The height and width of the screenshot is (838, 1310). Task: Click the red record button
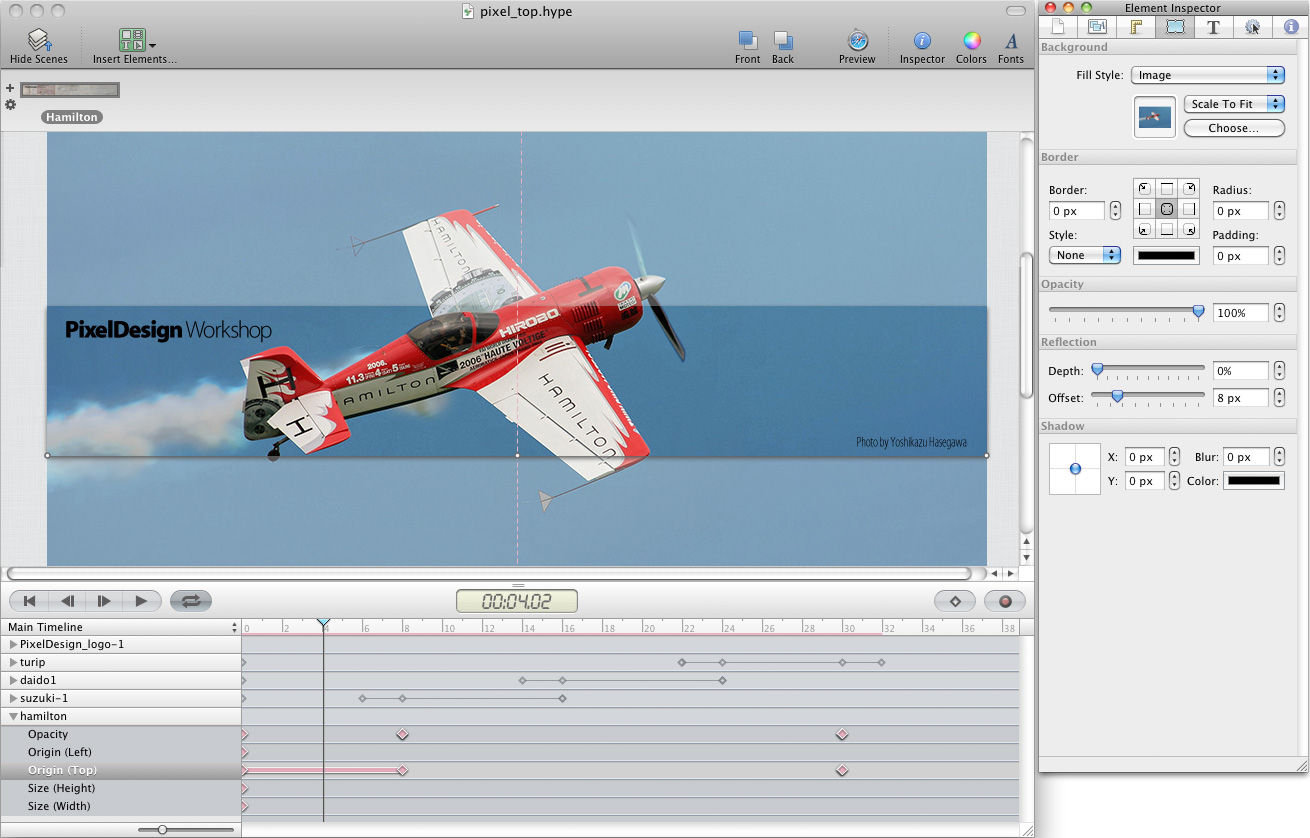(1005, 601)
